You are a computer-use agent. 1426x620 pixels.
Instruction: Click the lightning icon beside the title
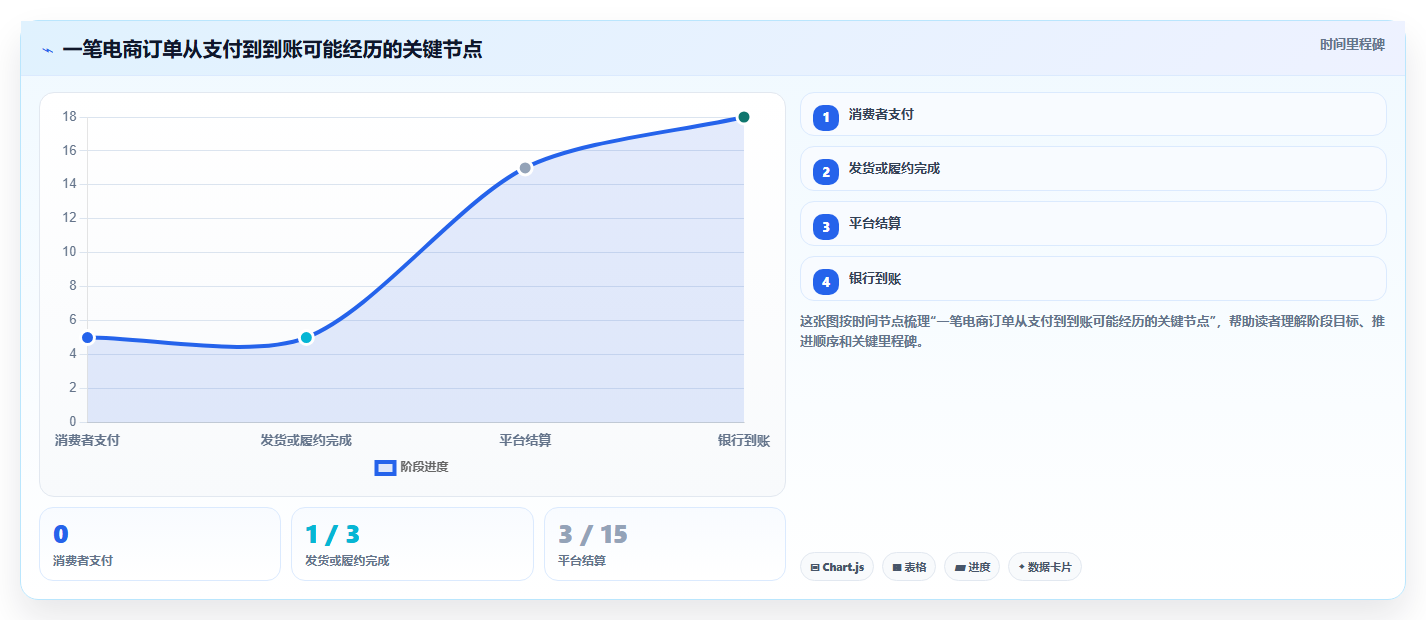[47, 50]
